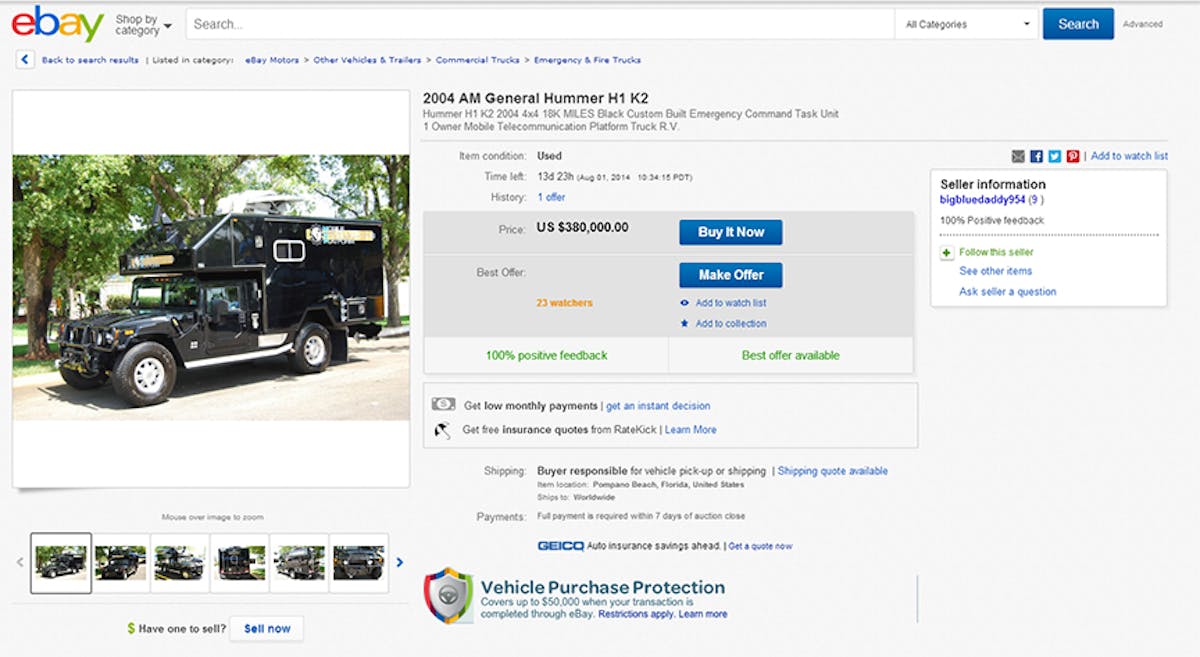
Task: Open the Ask seller a question link
Action: (x=1007, y=292)
